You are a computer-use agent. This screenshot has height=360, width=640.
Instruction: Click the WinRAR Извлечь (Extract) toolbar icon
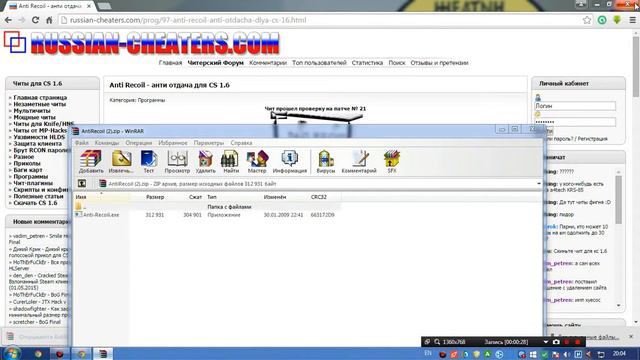point(121,162)
